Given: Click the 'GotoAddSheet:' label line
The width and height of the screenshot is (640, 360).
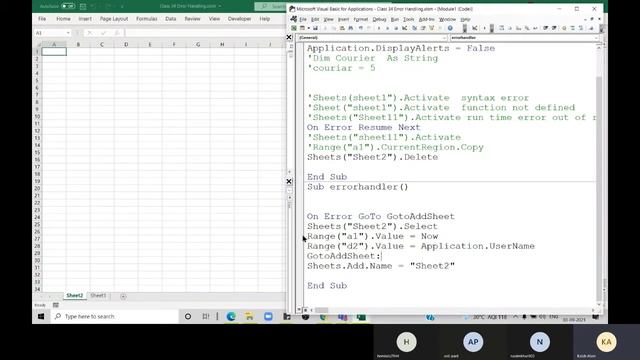Looking at the screenshot, I should pos(344,256).
